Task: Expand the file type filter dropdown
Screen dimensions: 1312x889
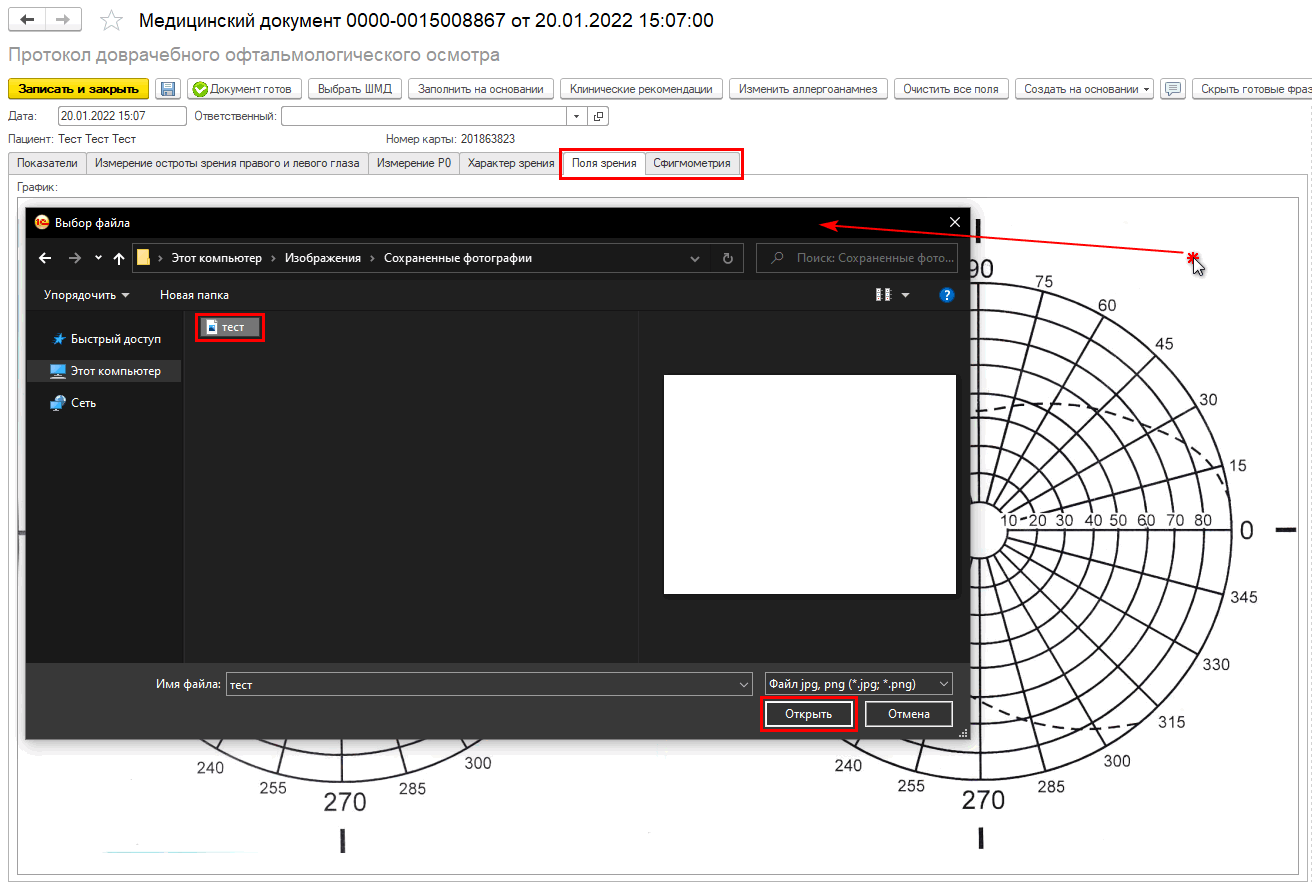Action: point(942,684)
